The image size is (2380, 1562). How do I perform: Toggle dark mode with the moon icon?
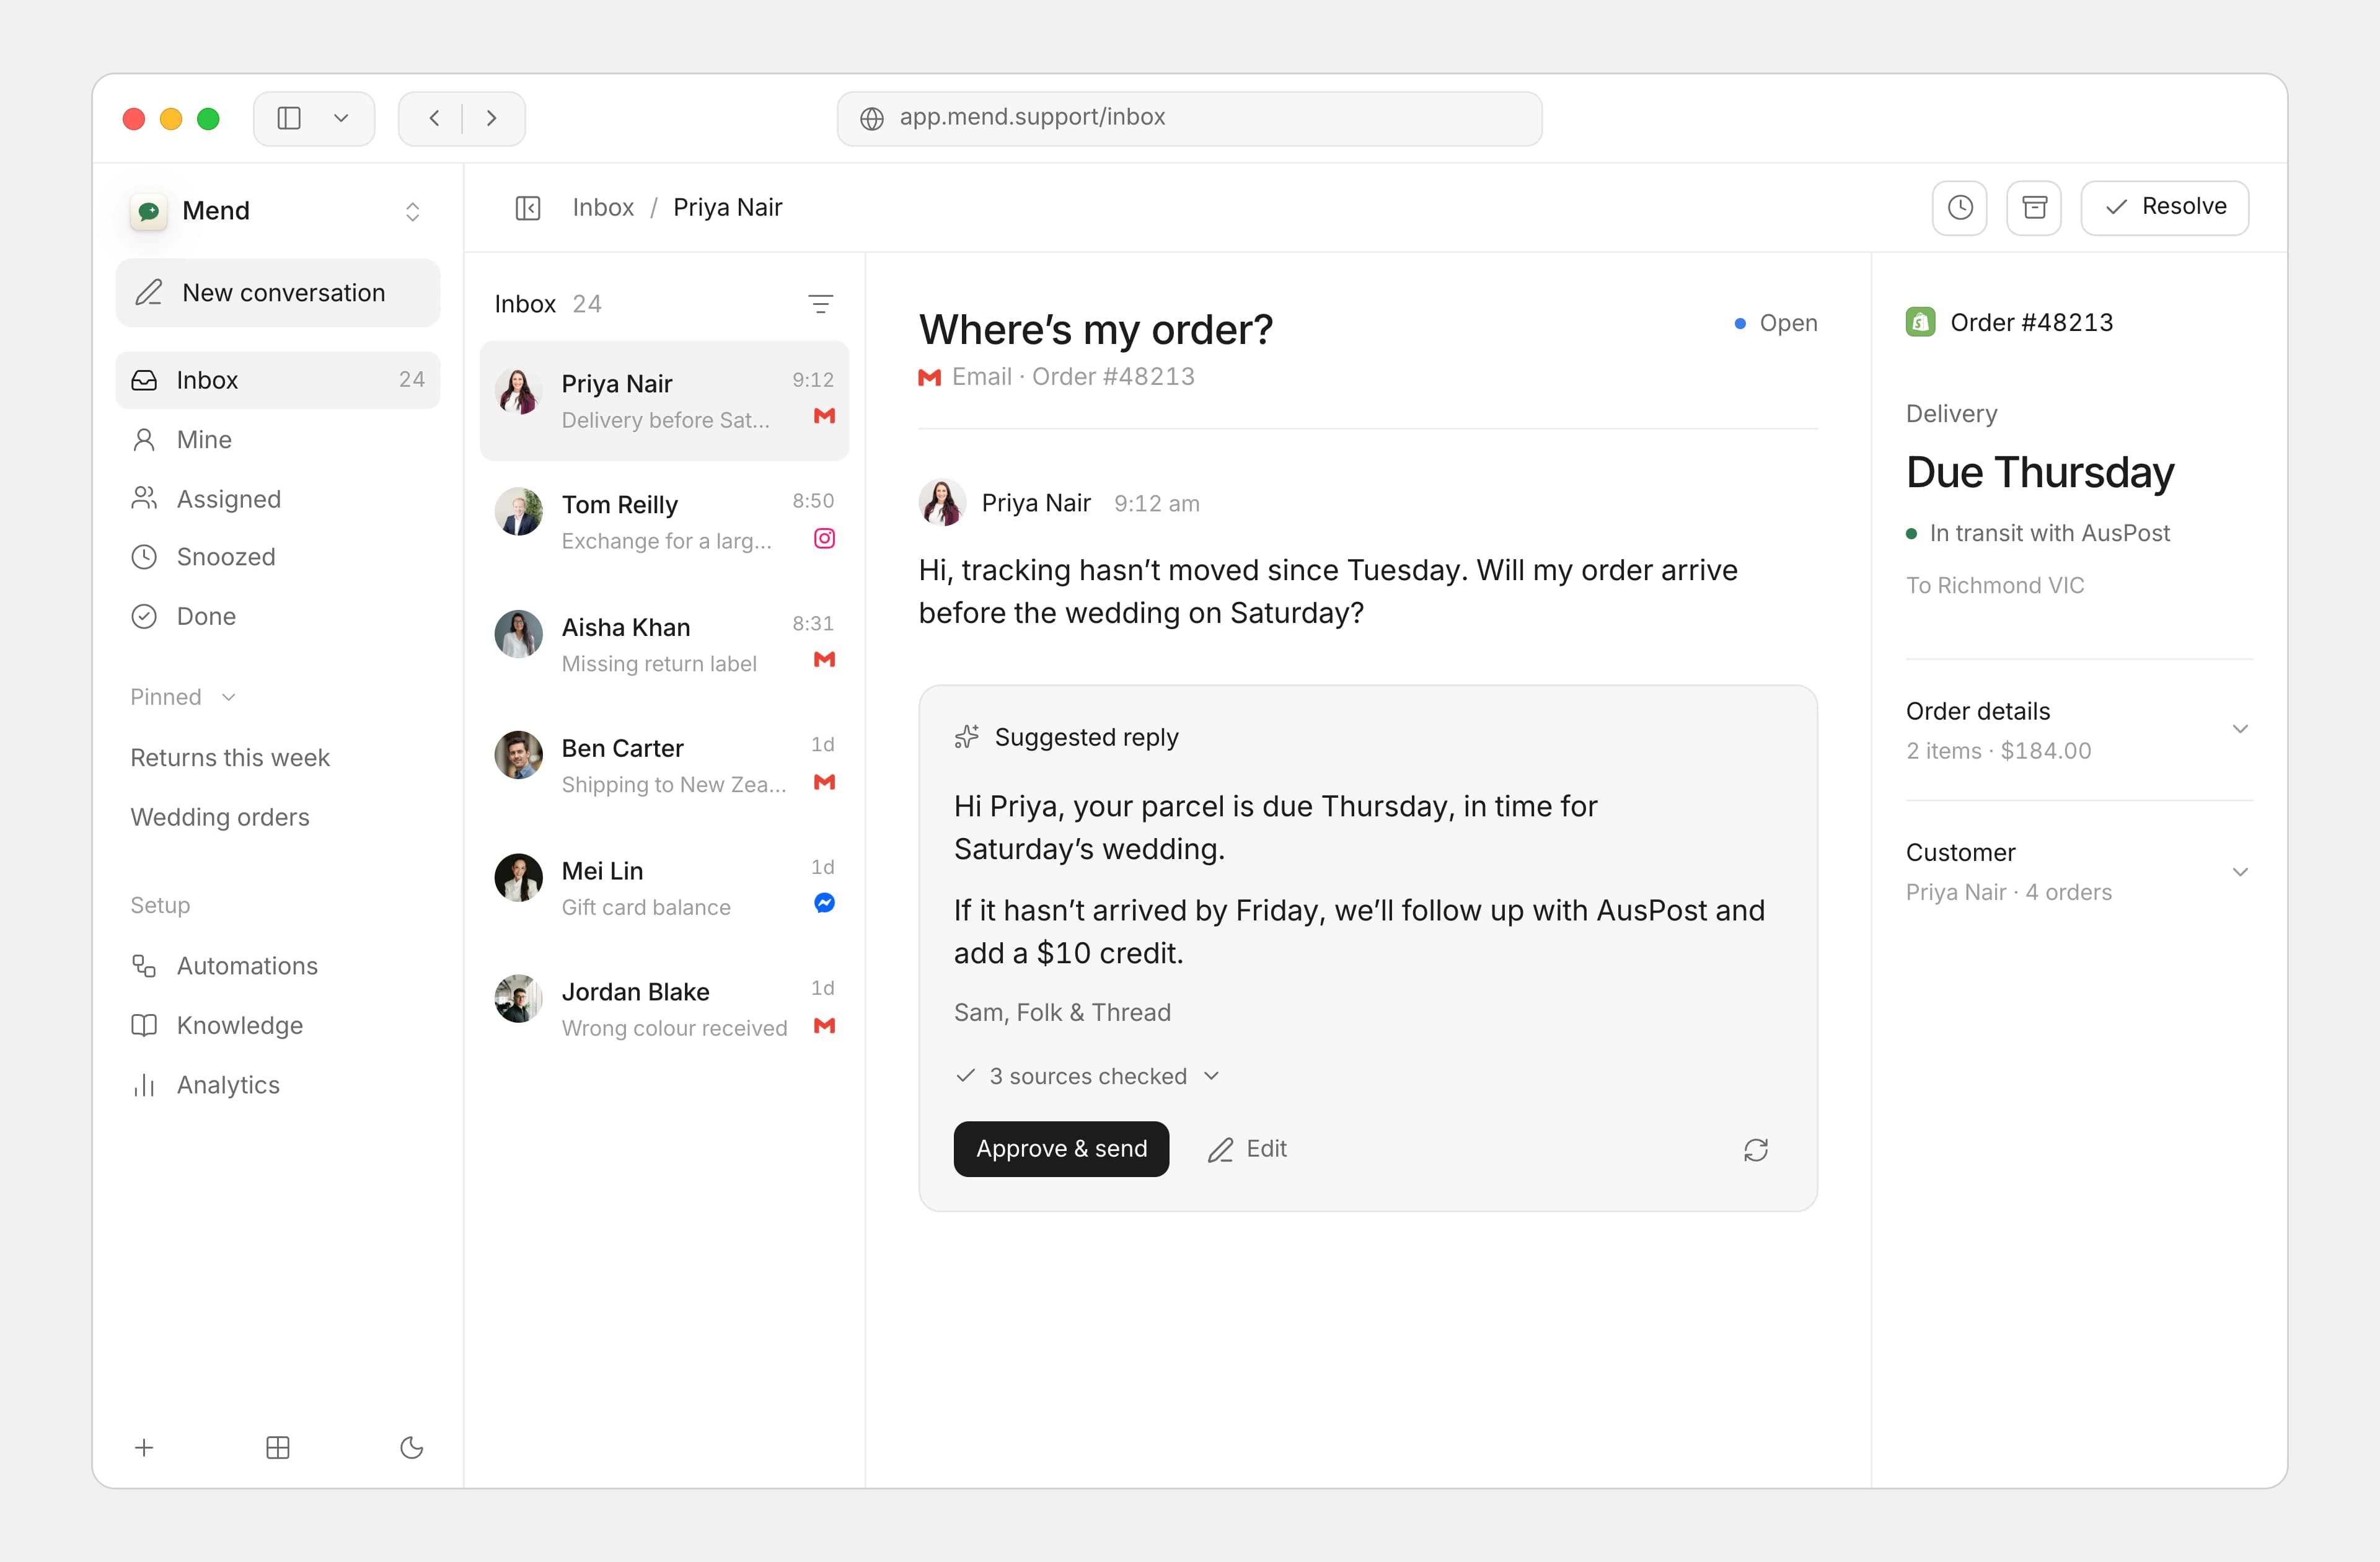coord(412,1448)
